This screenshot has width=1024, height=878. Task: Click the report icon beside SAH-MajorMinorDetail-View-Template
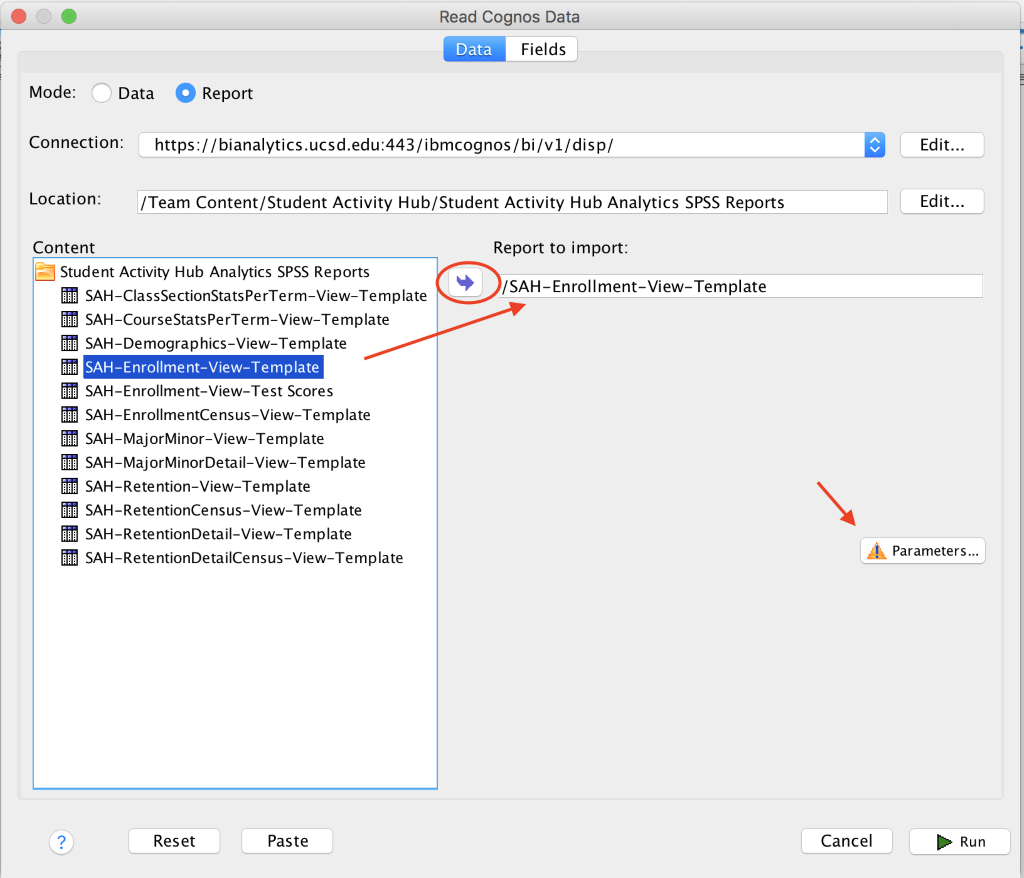[69, 463]
